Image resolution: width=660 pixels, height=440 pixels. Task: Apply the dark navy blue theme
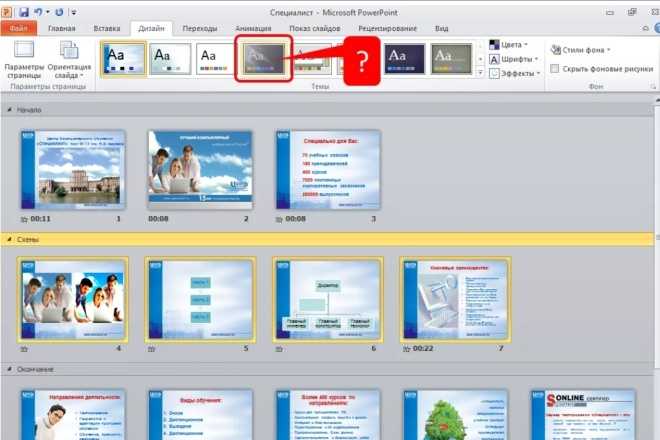[x=404, y=59]
